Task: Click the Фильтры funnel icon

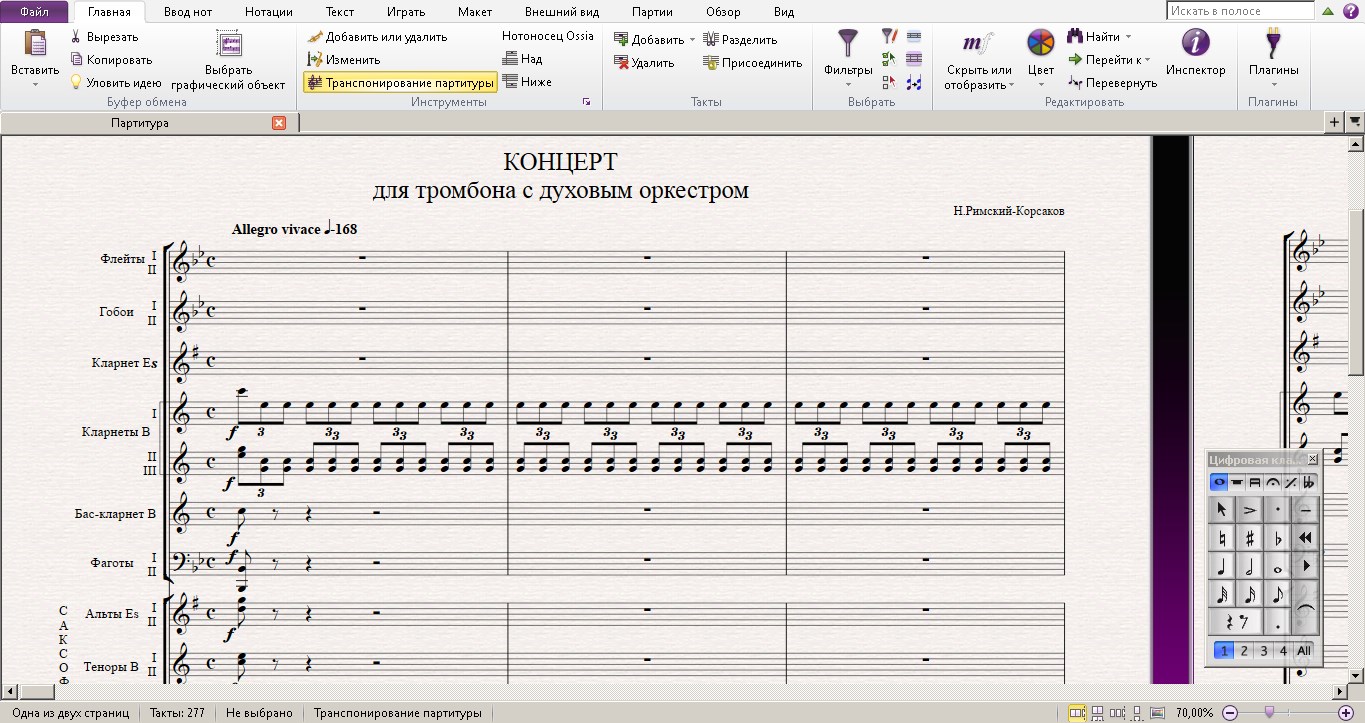Action: (x=848, y=44)
